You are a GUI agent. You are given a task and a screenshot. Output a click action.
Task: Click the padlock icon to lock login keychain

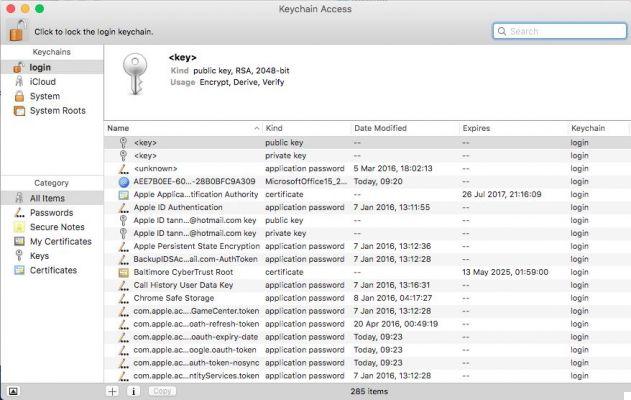pos(17,31)
